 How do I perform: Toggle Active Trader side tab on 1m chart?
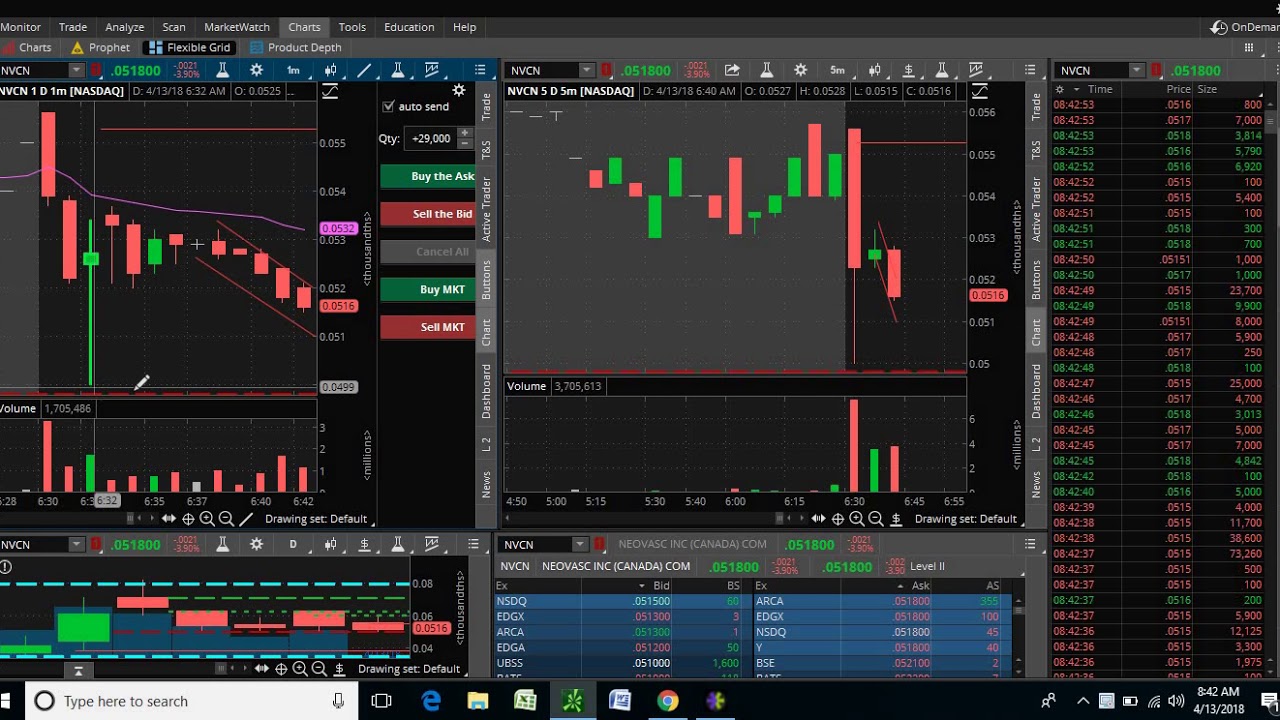click(x=487, y=209)
